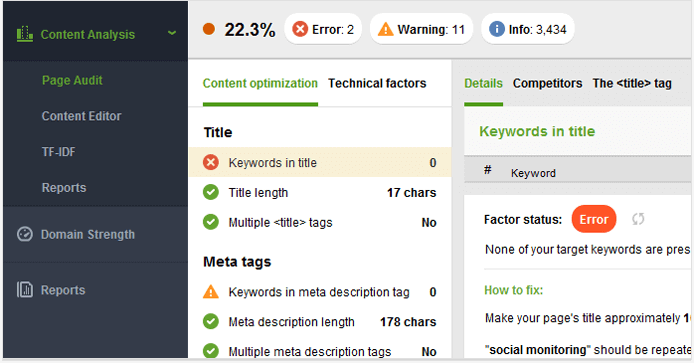Filter by Warning: 11 badge
Viewport: 694px width, 363px height.
point(421,29)
